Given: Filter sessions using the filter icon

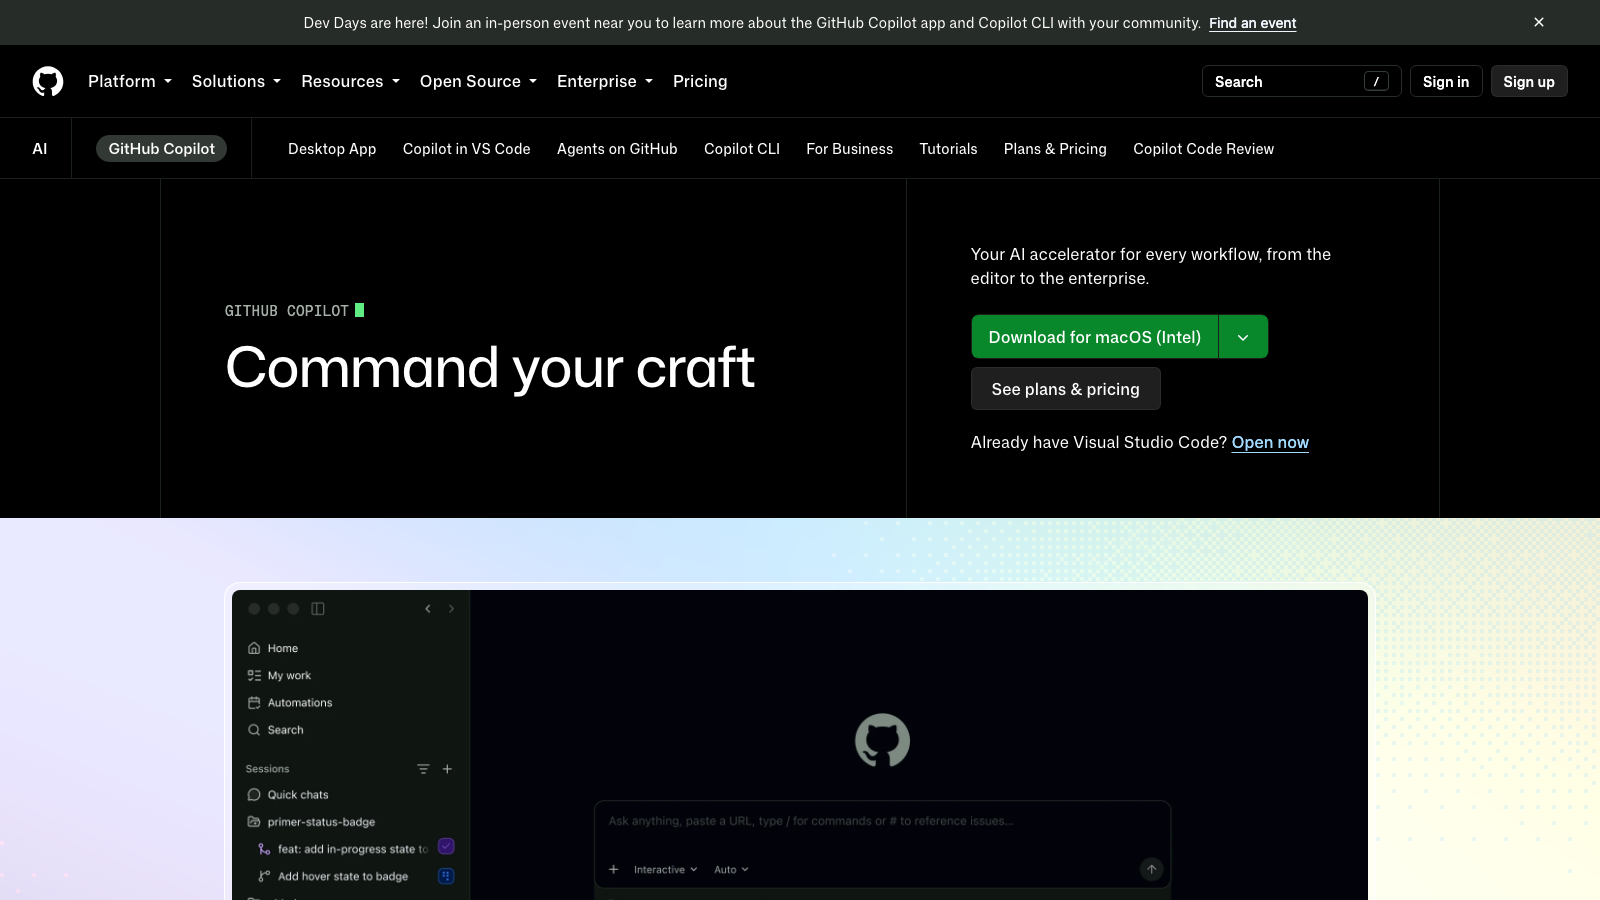Looking at the screenshot, I should point(423,769).
